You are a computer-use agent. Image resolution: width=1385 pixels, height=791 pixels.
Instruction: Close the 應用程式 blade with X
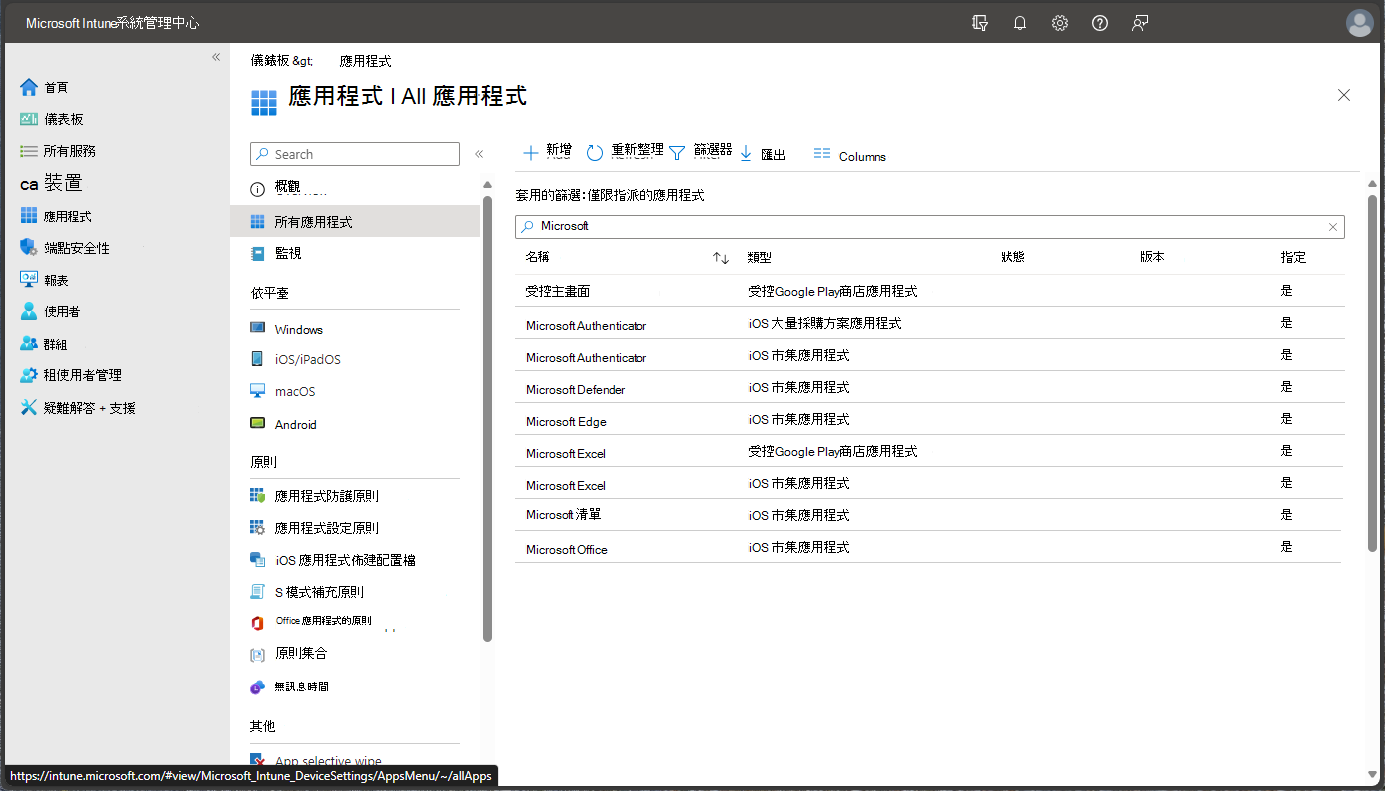coord(1344,95)
